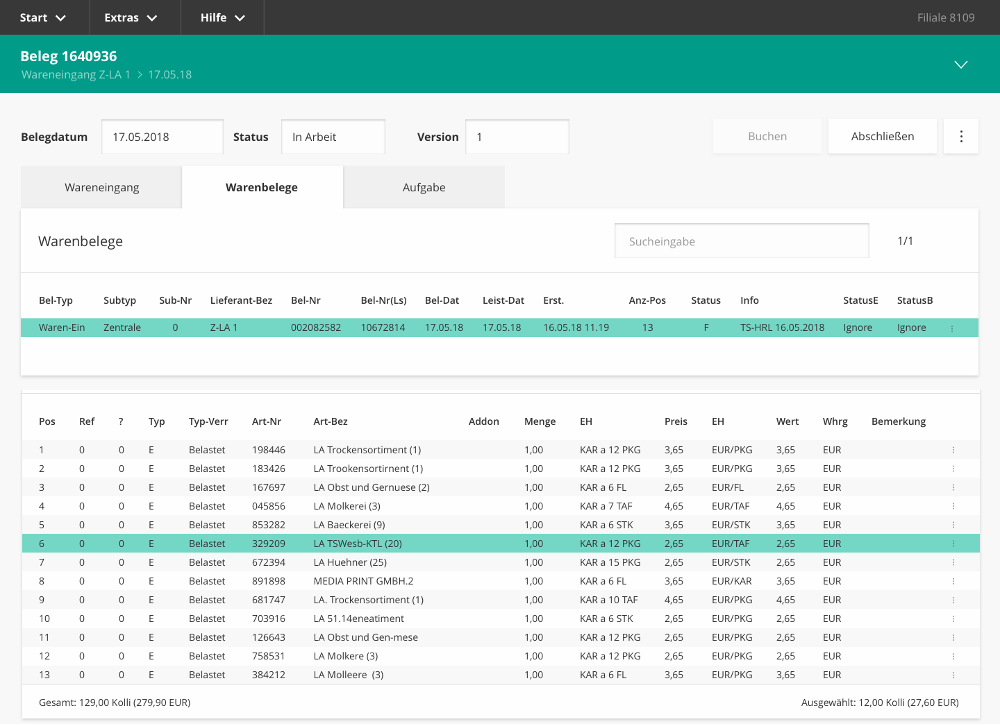
Task: Open options for LA Huehner (25) row
Action: [953, 562]
